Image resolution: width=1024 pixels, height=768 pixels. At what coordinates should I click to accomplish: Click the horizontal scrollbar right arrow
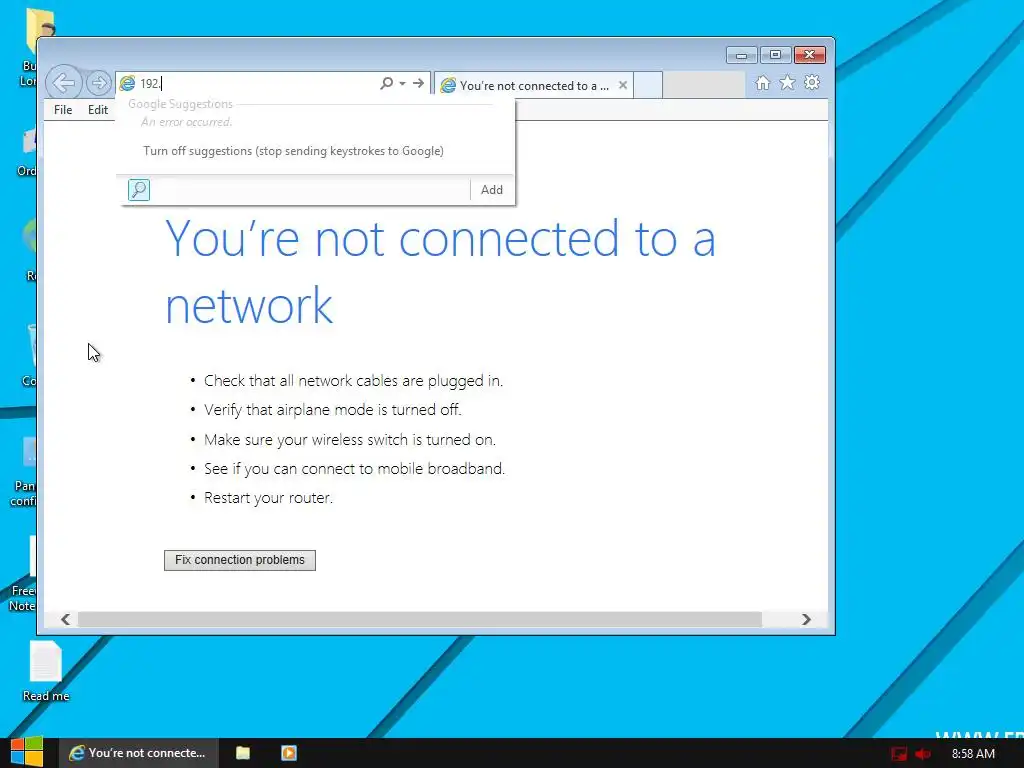click(x=807, y=619)
